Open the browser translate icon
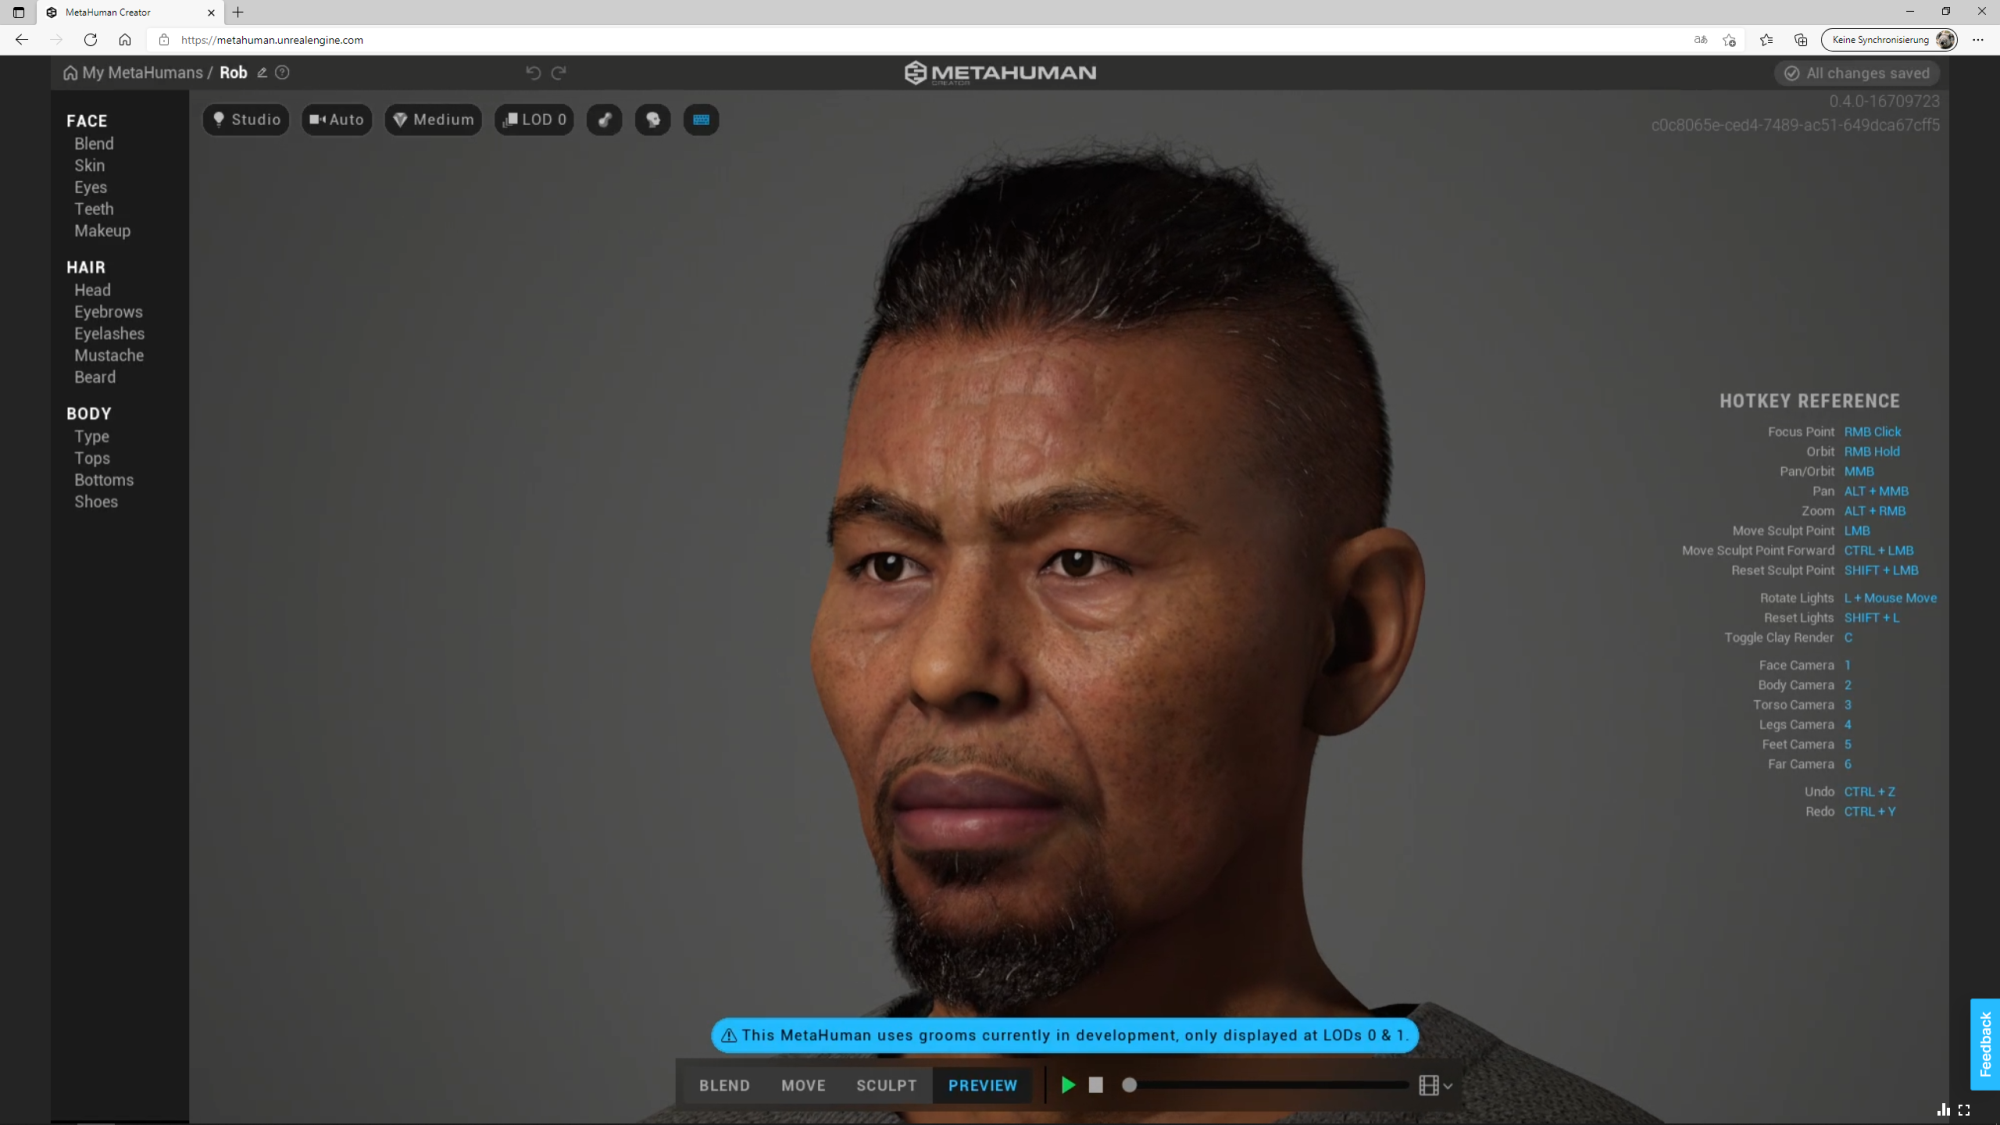2000x1125 pixels. point(1700,40)
